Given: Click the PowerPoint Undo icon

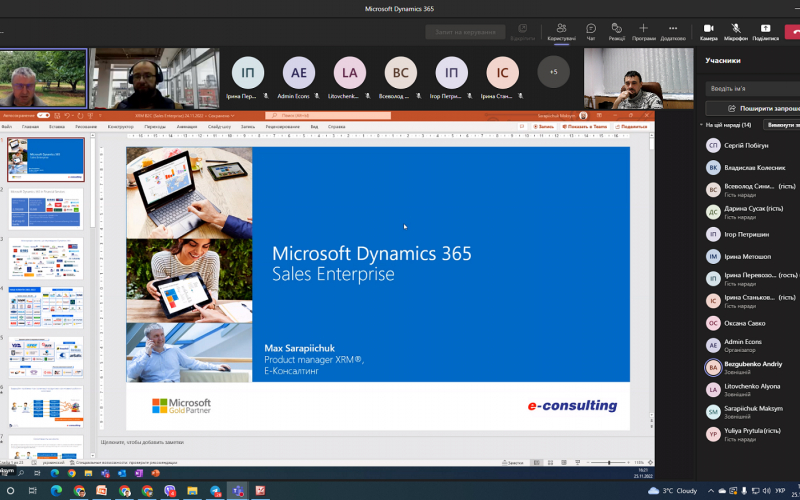Looking at the screenshot, I should 67,116.
